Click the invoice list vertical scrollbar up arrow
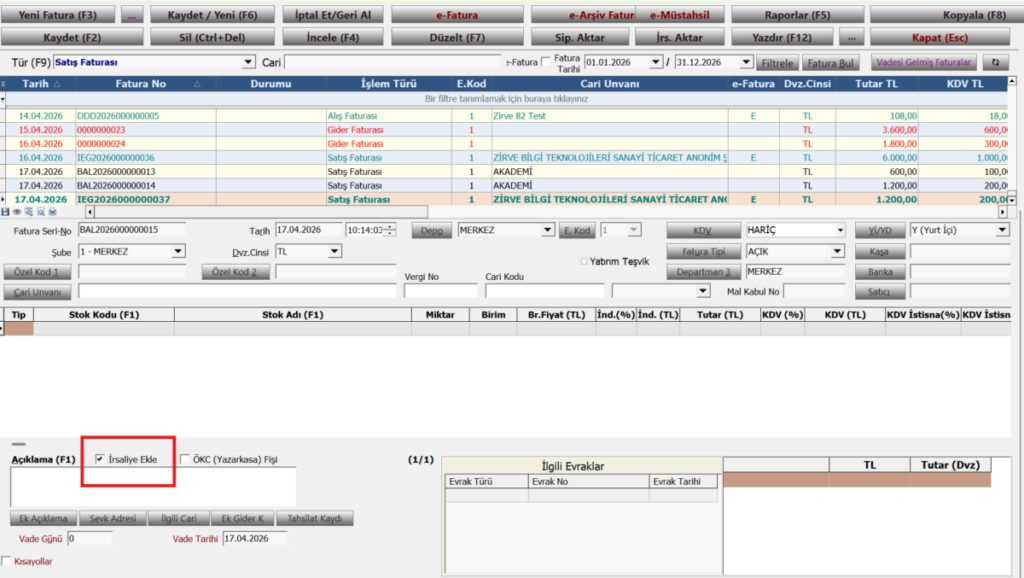 (x=1012, y=81)
